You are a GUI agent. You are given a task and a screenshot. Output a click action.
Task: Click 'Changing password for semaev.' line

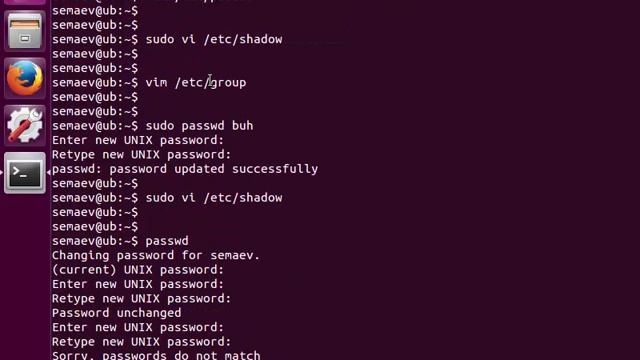pyautogui.click(x=156, y=256)
